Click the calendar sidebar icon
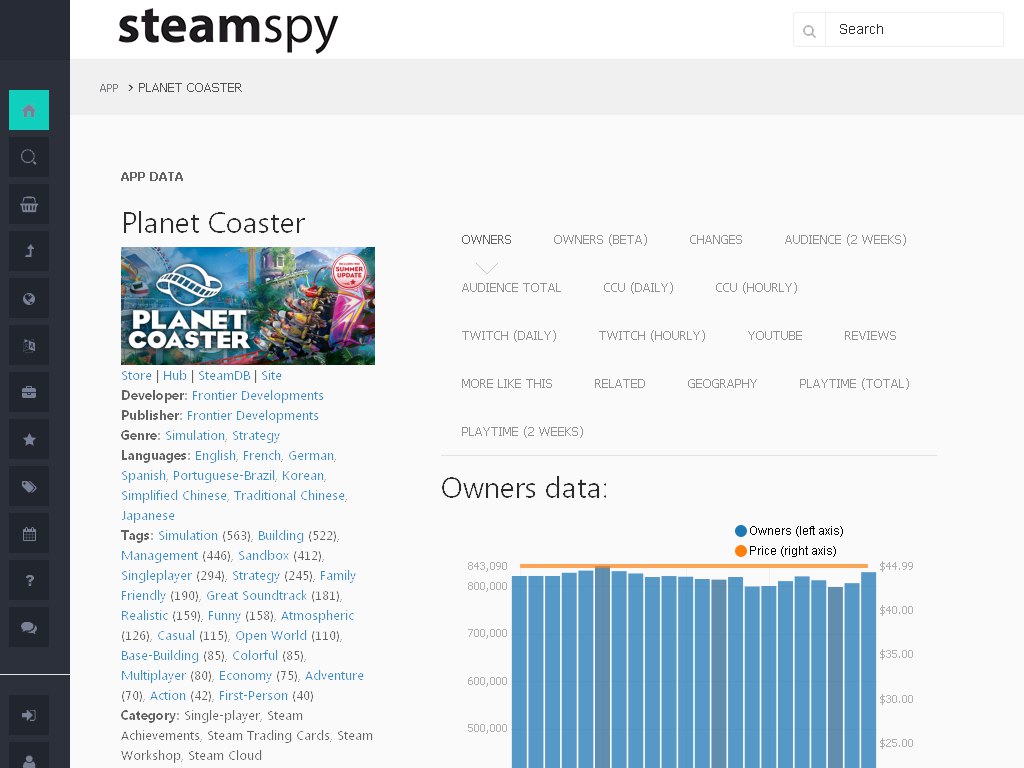The width and height of the screenshot is (1024, 768). click(29, 534)
